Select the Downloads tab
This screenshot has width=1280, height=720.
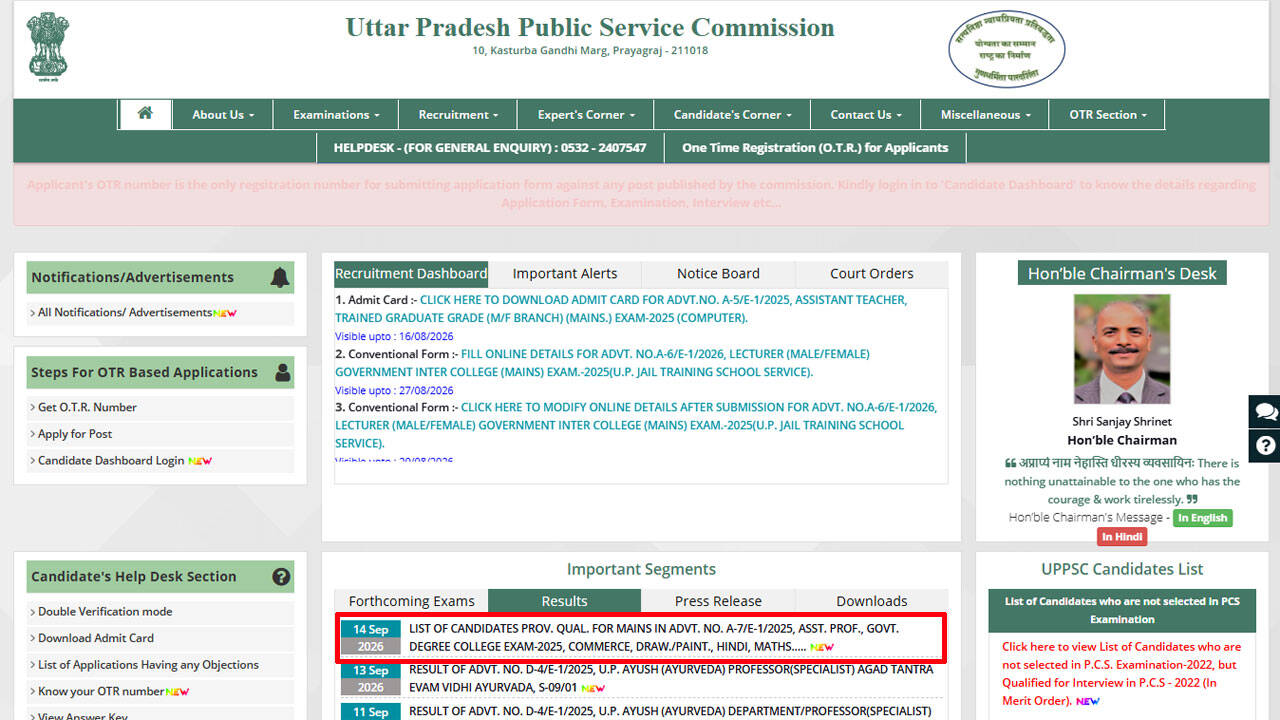coord(872,601)
